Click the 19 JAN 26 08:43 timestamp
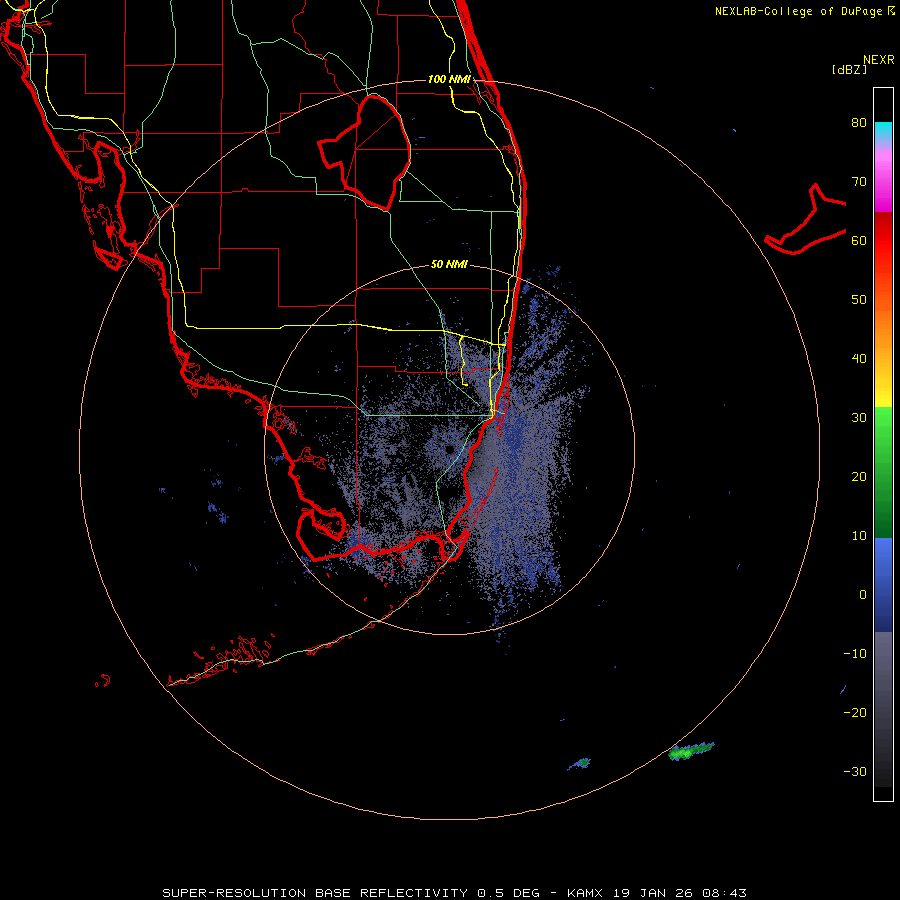900x900 pixels. [680, 893]
